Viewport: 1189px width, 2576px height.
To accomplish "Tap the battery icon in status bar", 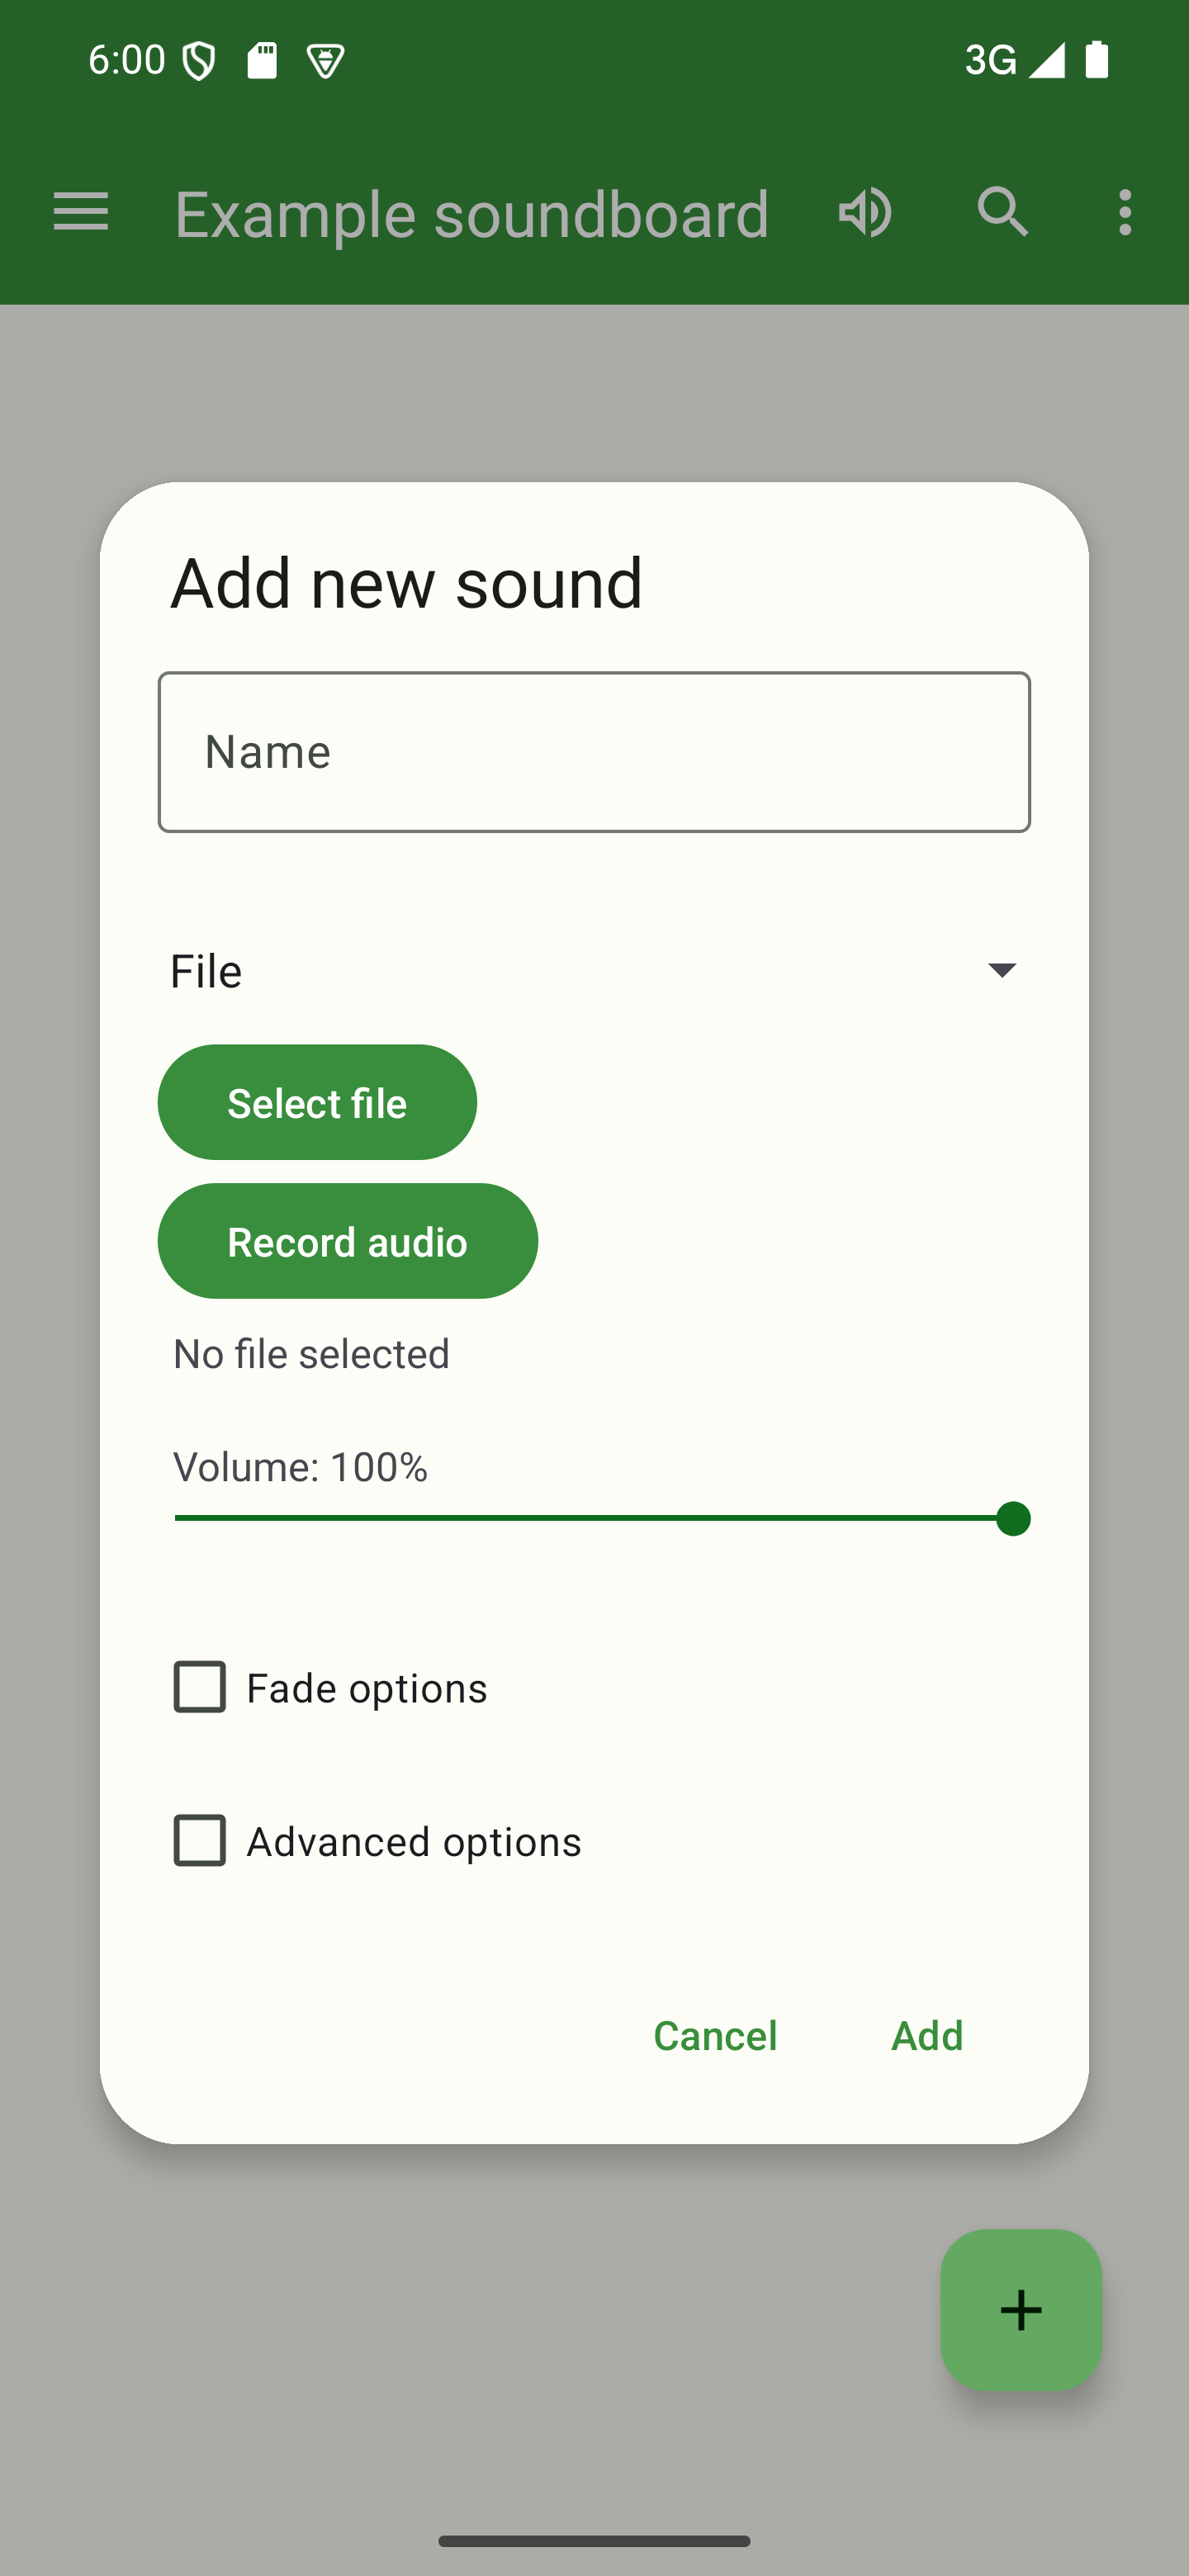I will (1097, 60).
